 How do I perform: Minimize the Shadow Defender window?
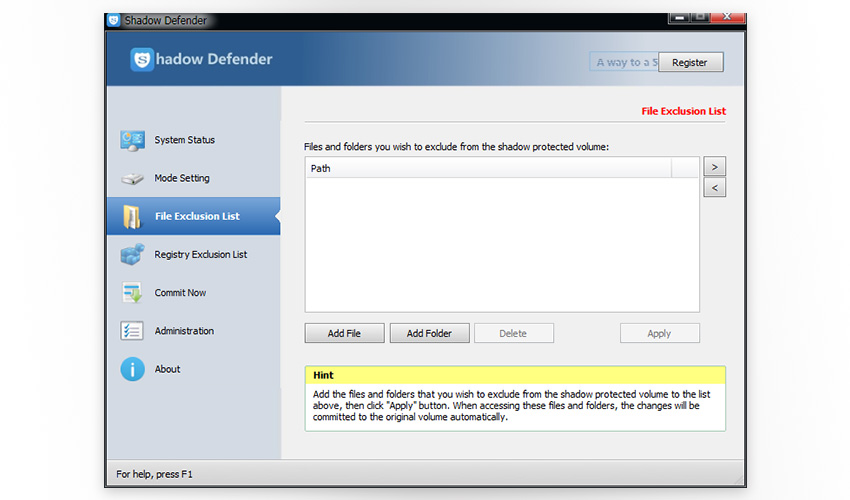679,17
